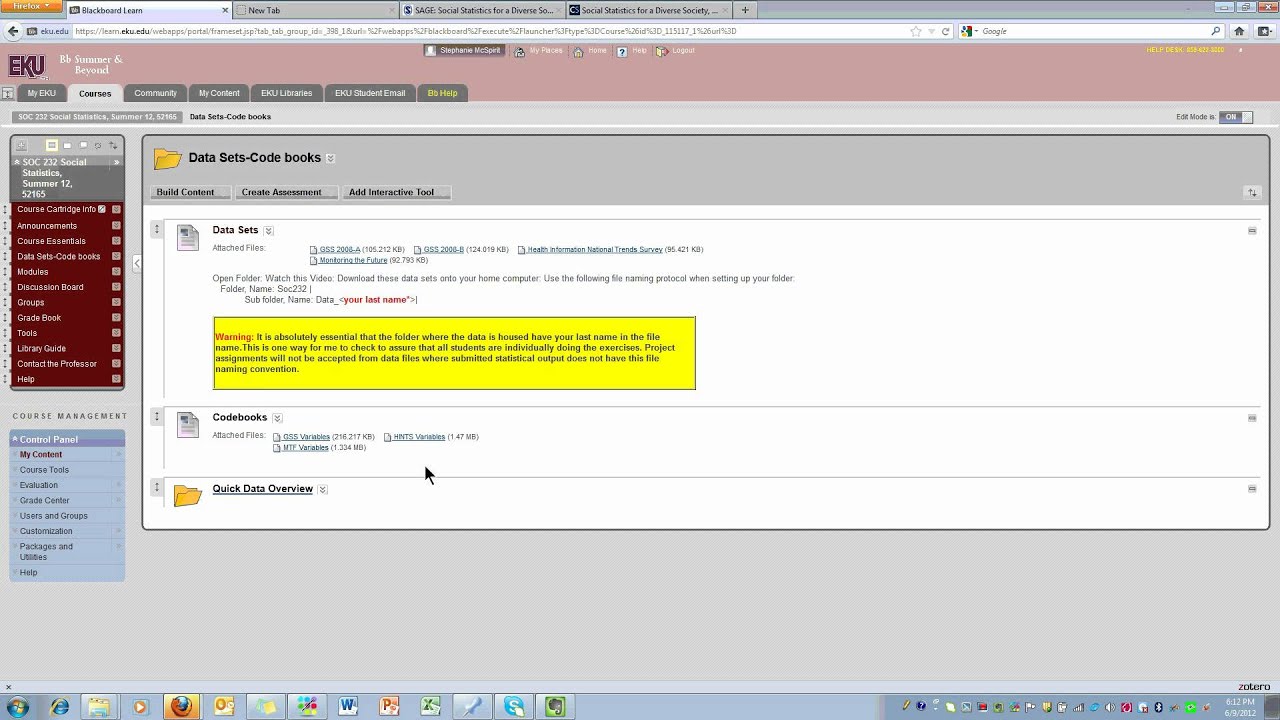Click the reorder arrows icon in course menu

click(x=113, y=146)
